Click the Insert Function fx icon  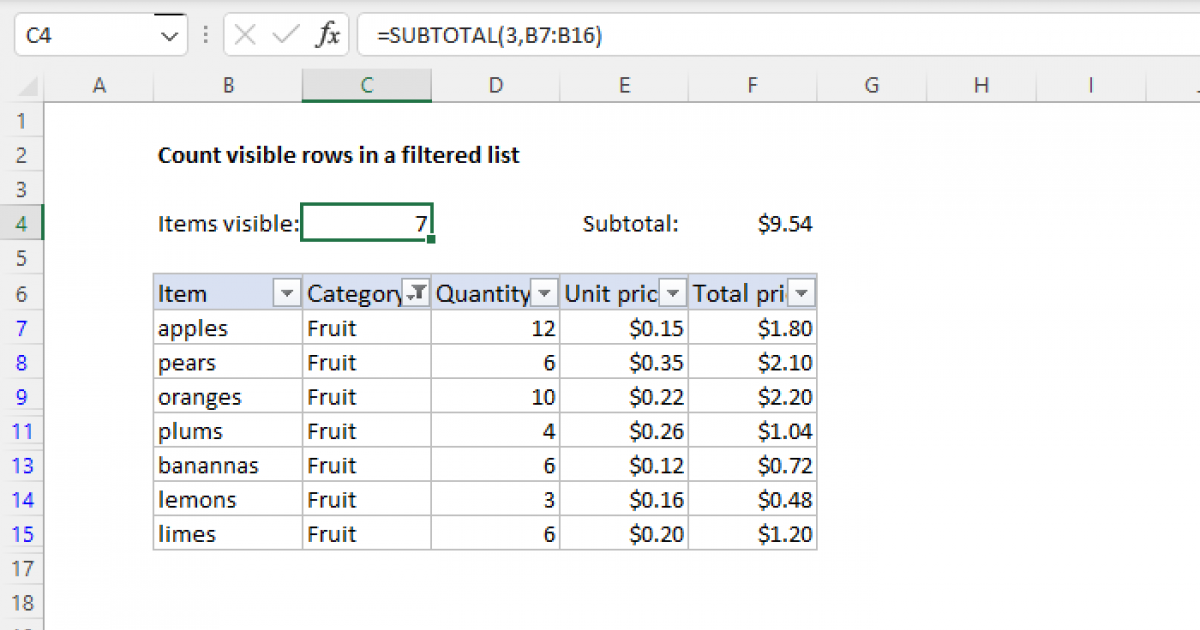pyautogui.click(x=327, y=36)
